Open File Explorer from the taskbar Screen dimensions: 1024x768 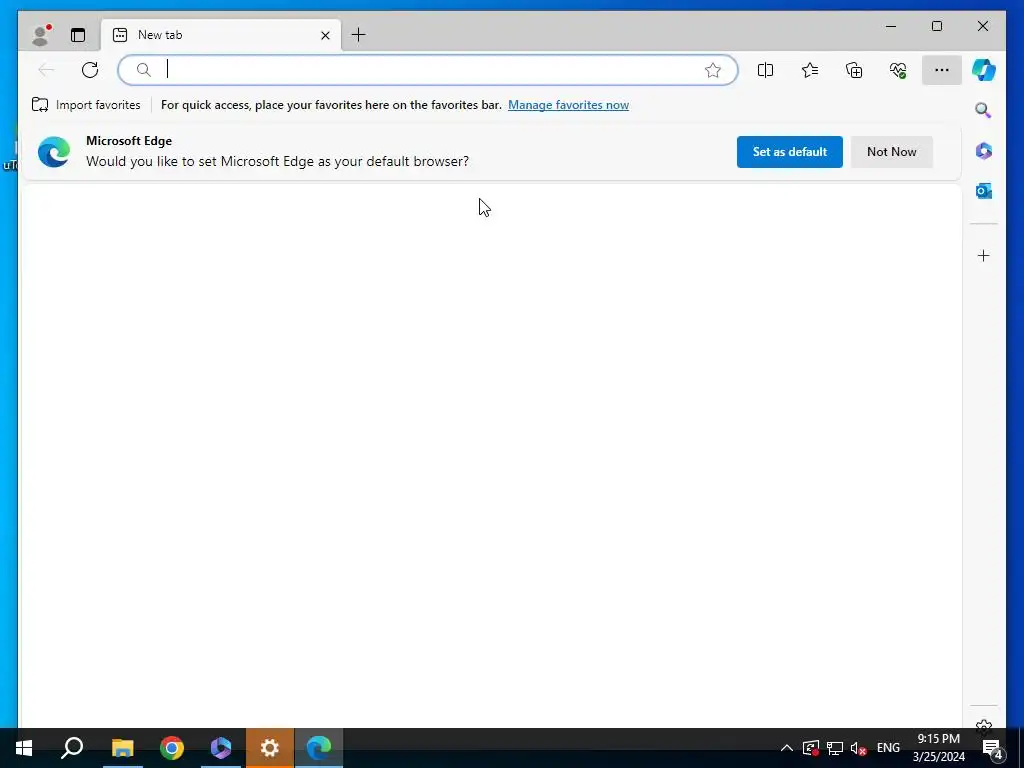point(122,748)
